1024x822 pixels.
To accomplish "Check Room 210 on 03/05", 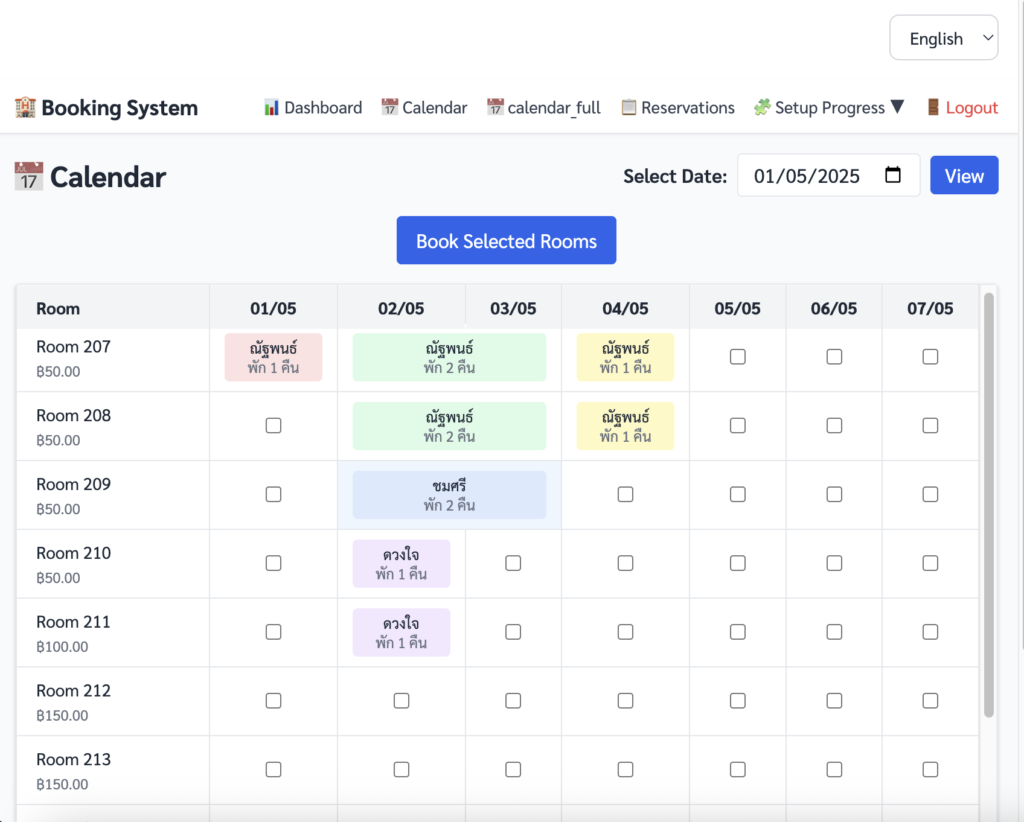I will point(513,563).
